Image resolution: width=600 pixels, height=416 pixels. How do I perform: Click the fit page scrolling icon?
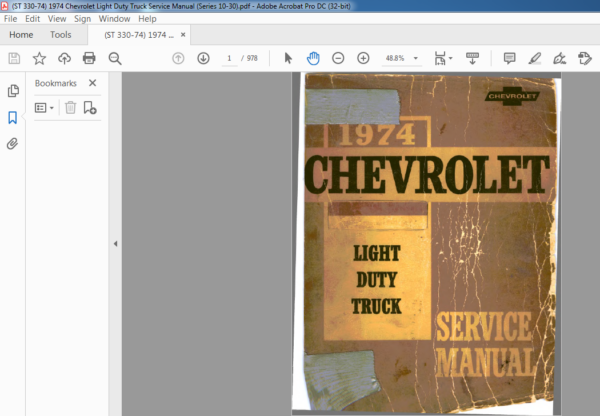pyautogui.click(x=440, y=58)
